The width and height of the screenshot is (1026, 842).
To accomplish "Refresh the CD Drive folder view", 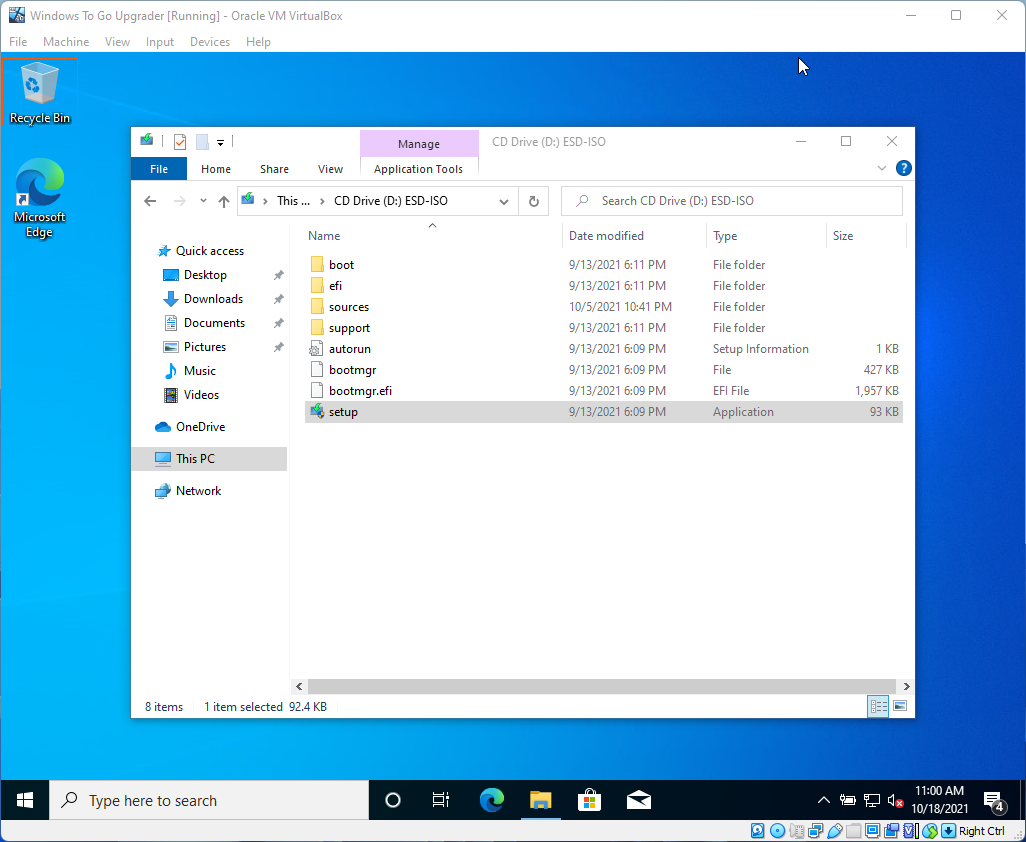I will (534, 202).
